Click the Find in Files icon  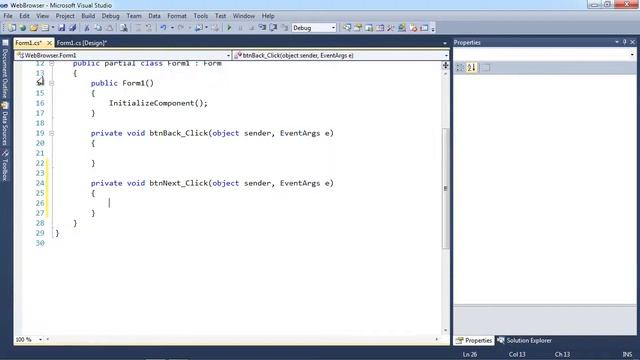123,28
